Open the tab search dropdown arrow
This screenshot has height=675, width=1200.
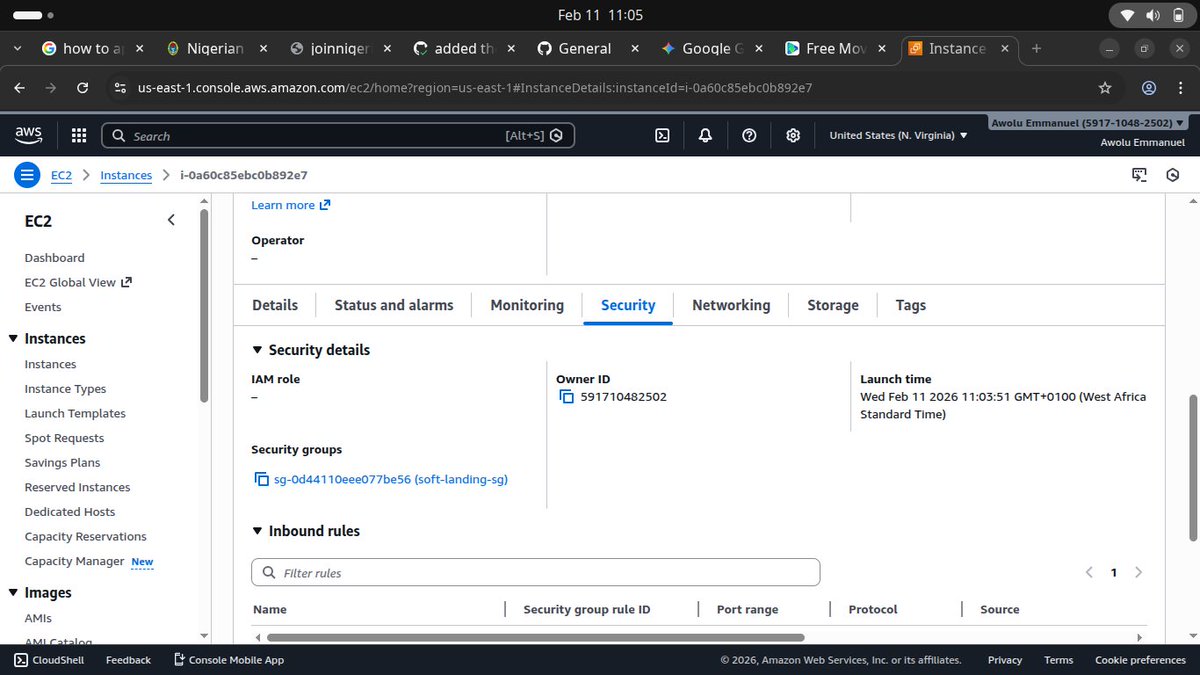point(18,48)
